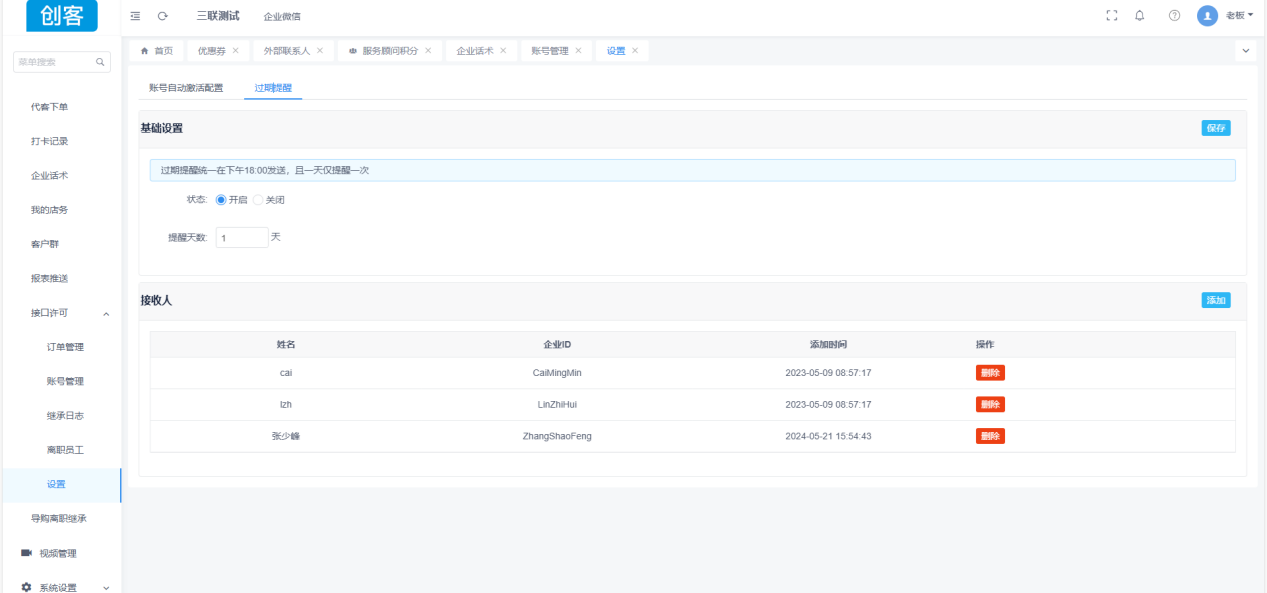Open 报表推送 in sidebar
Screen dimensions: 1267x593
tap(49, 278)
